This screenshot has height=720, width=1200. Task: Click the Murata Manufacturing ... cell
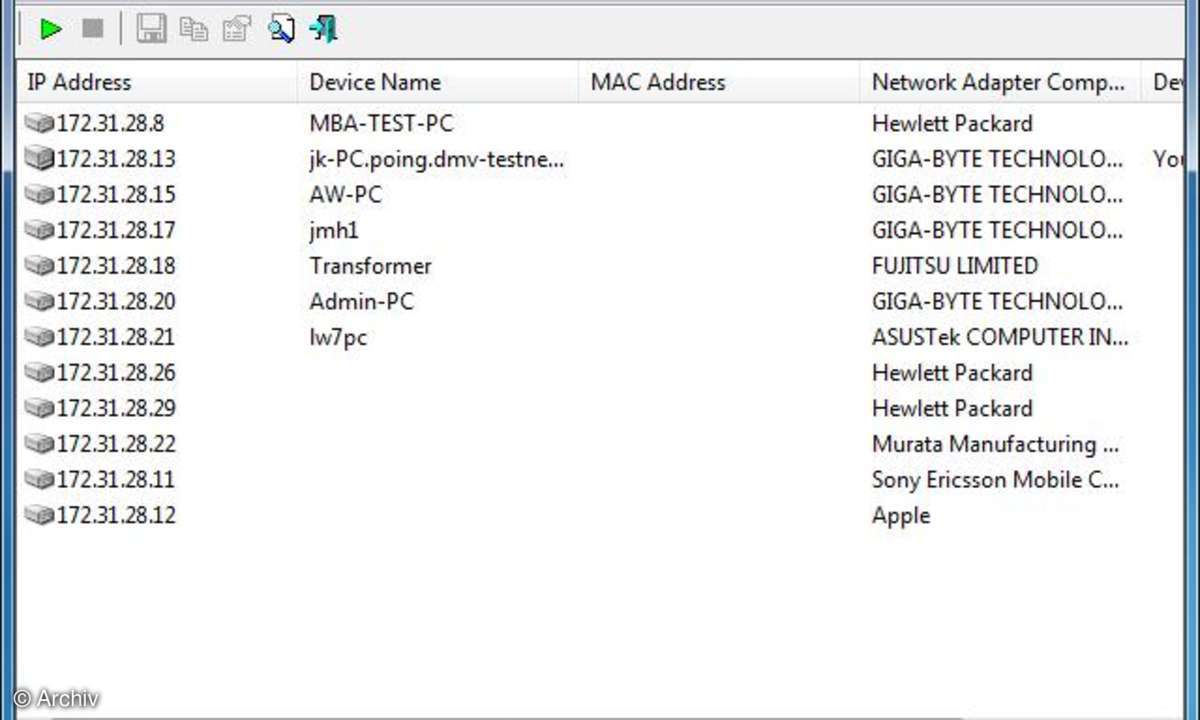[995, 444]
